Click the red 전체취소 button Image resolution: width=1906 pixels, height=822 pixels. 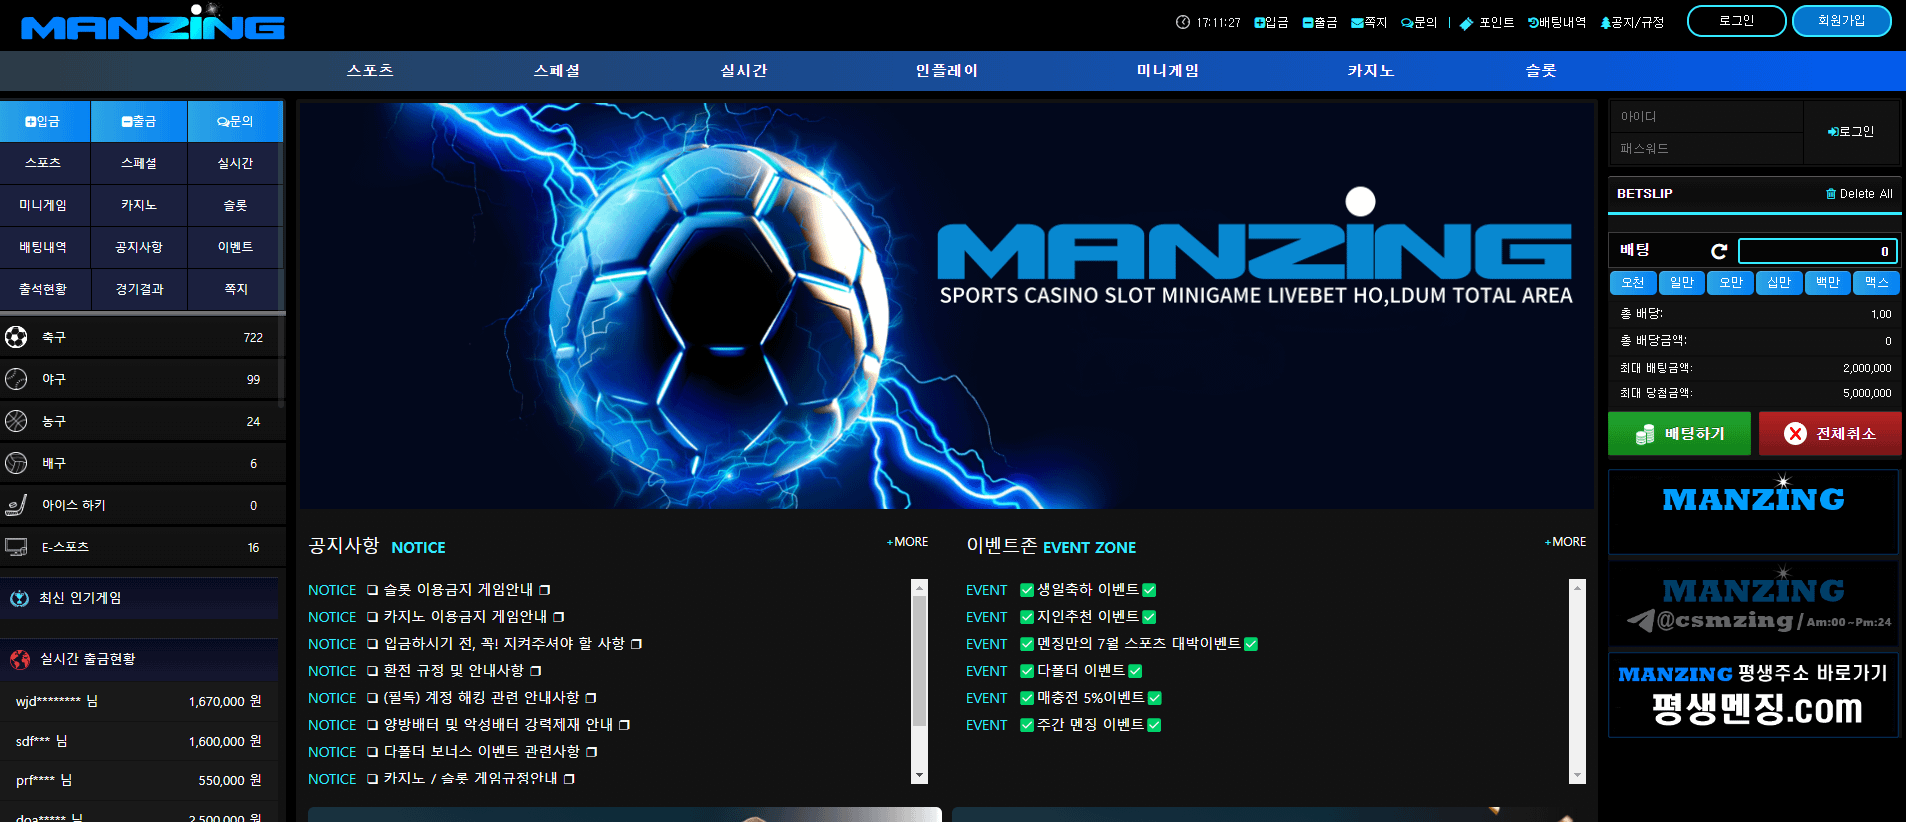[1830, 433]
